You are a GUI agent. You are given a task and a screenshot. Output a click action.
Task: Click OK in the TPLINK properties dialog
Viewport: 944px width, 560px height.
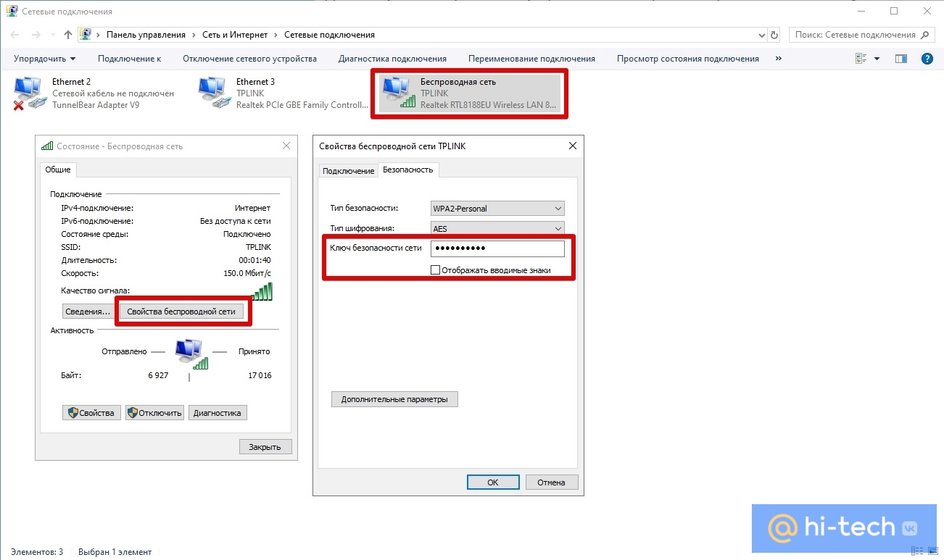[493, 482]
